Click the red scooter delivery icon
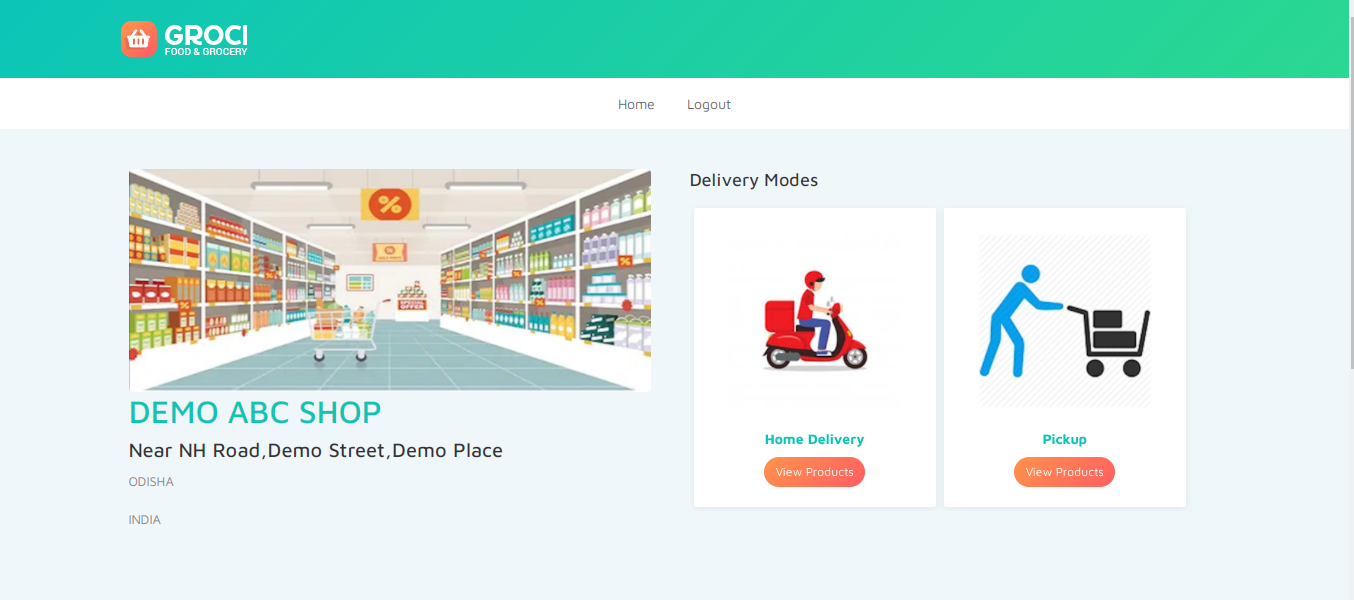 tap(814, 322)
